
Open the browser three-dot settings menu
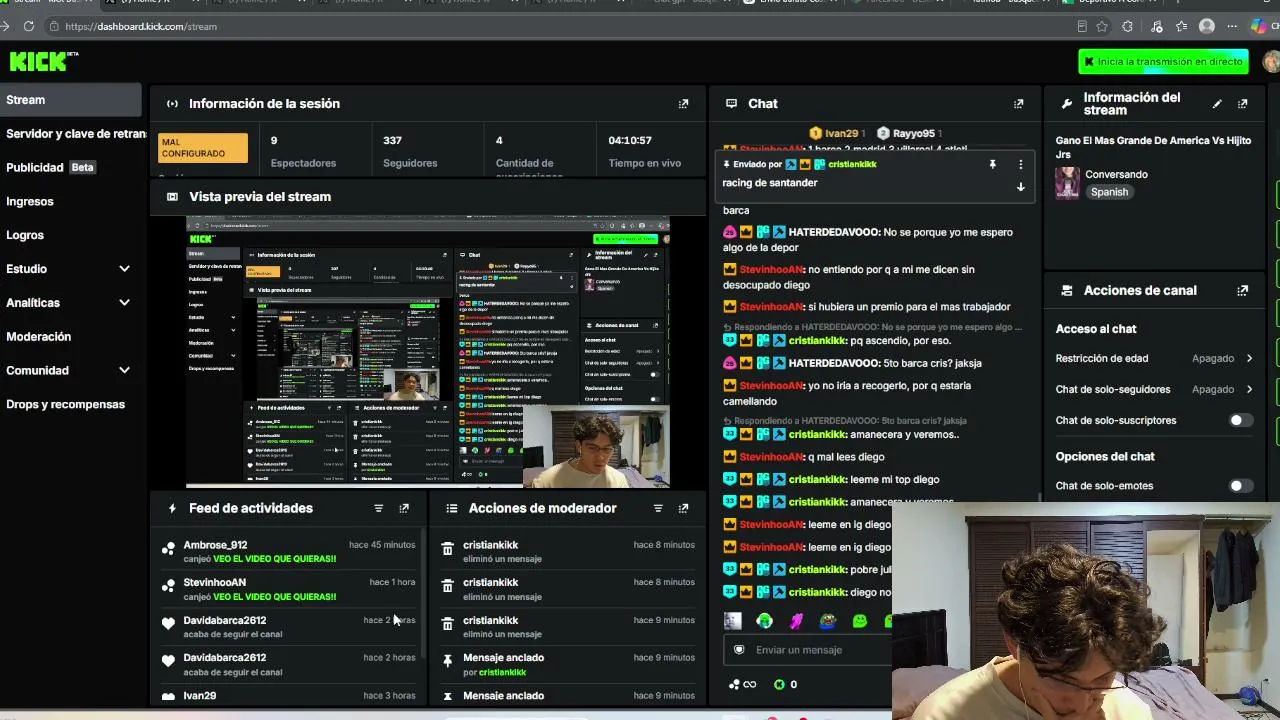[x=1232, y=27]
